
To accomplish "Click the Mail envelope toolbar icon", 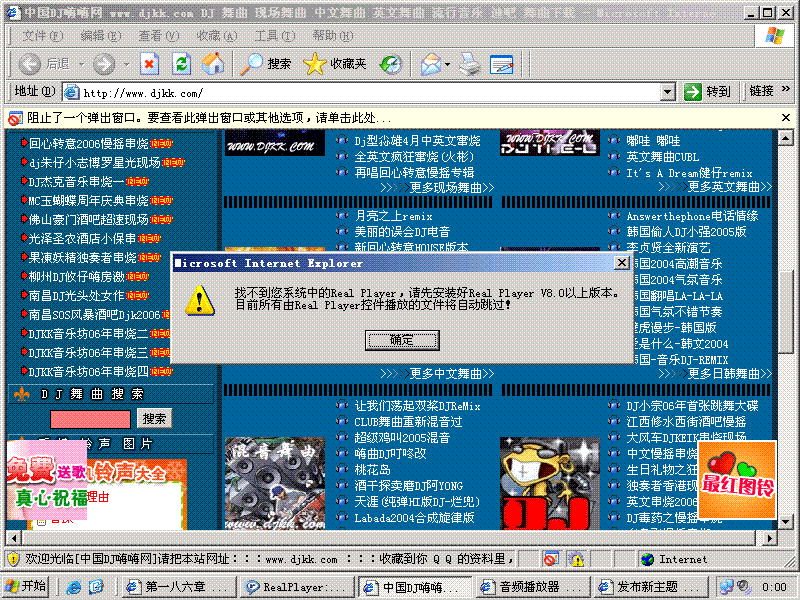I will tap(431, 64).
